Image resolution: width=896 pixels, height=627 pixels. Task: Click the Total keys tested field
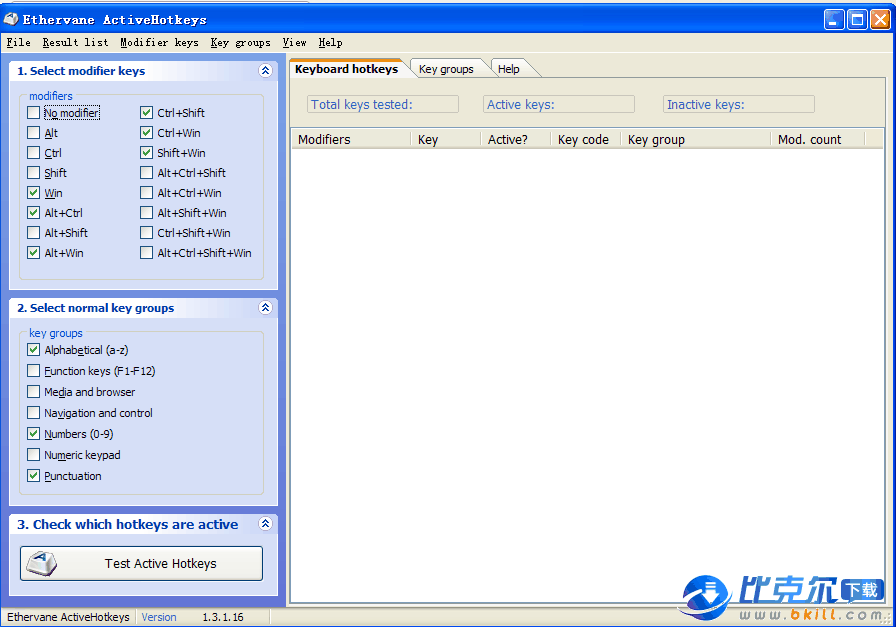(383, 104)
